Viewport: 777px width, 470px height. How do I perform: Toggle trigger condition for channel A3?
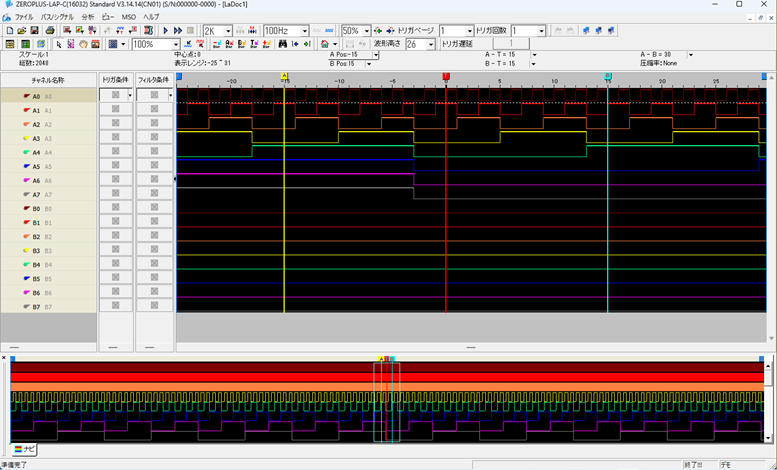[115, 137]
